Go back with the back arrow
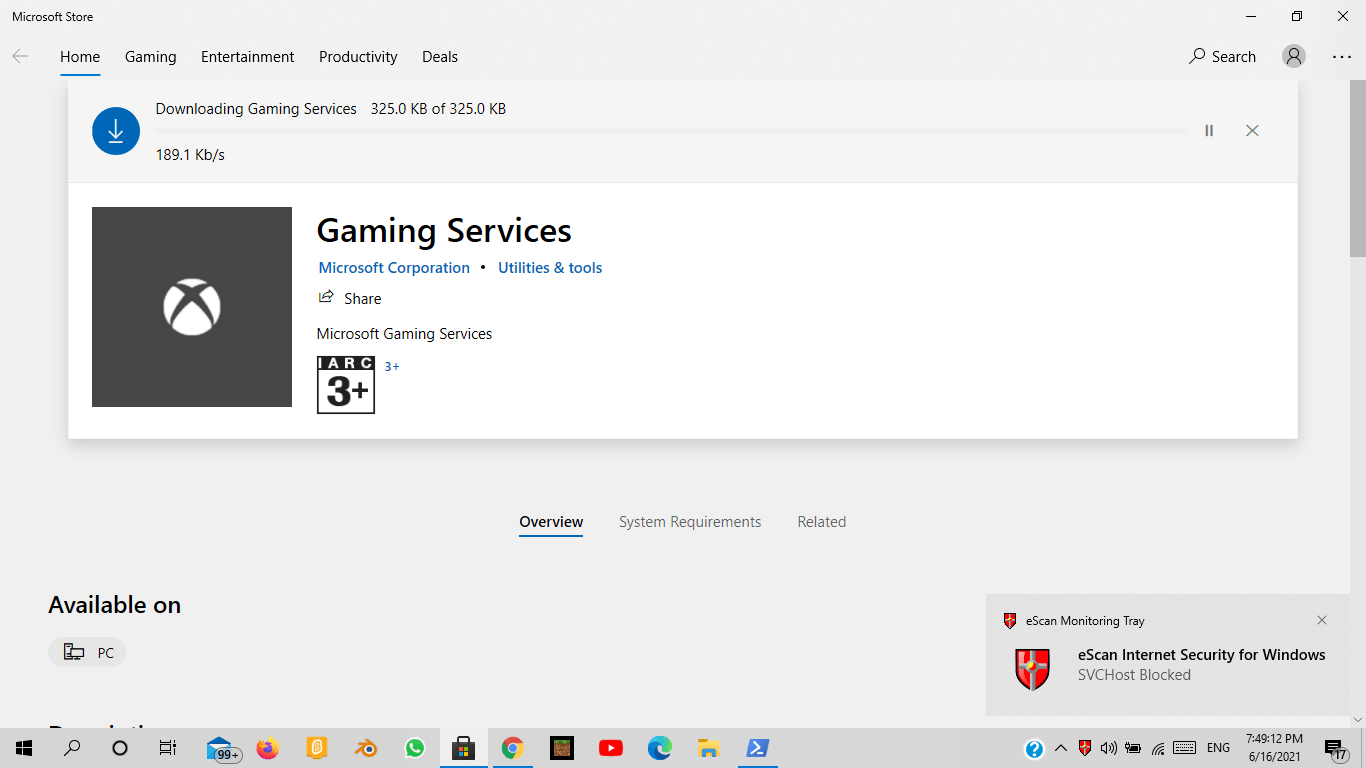The height and width of the screenshot is (768, 1366). point(20,57)
